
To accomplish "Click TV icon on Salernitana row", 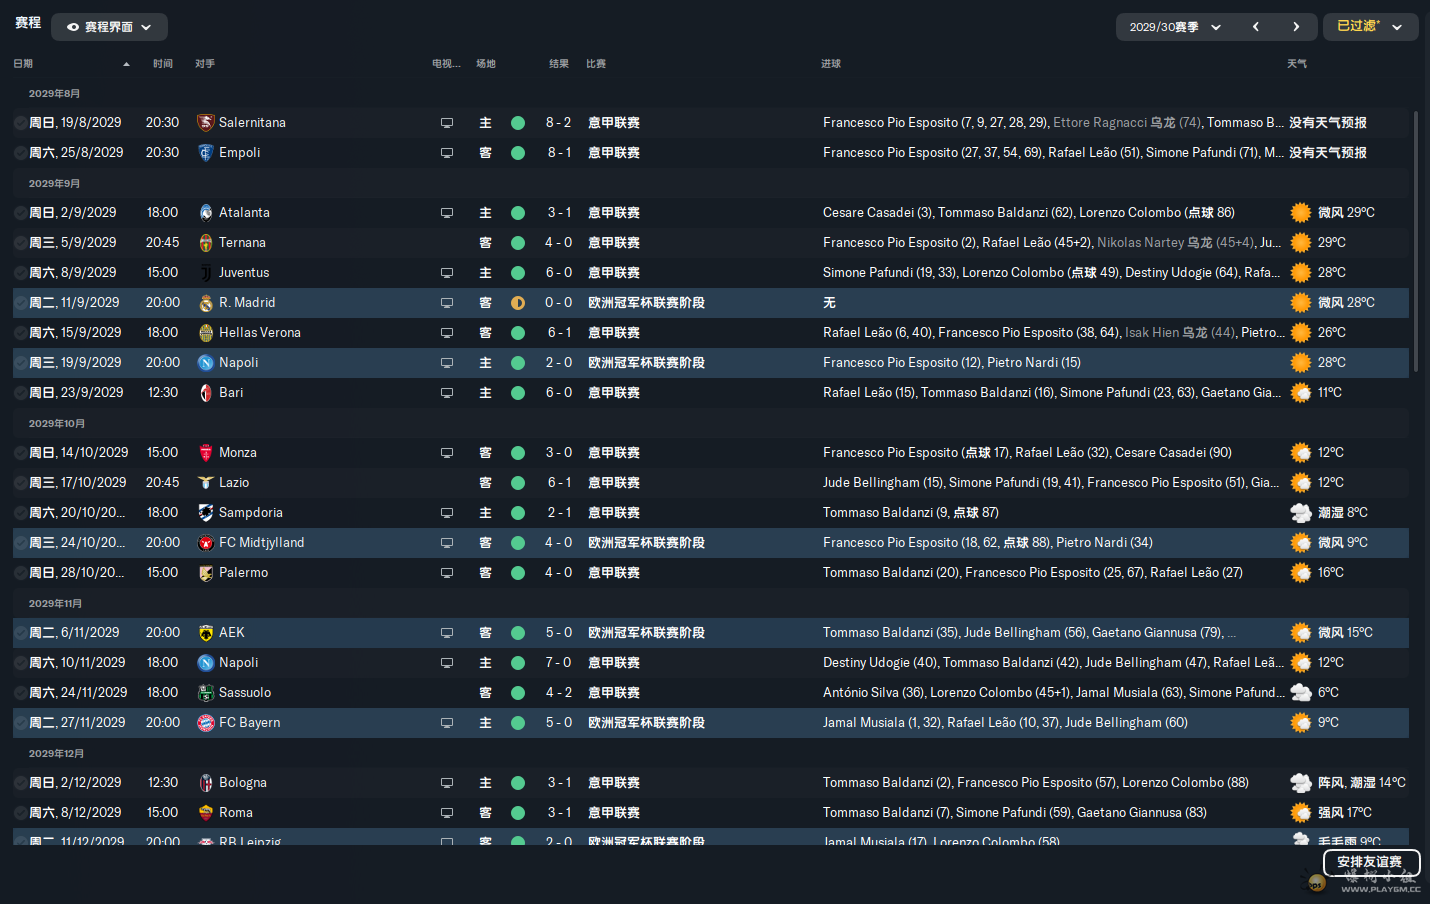I will [447, 123].
